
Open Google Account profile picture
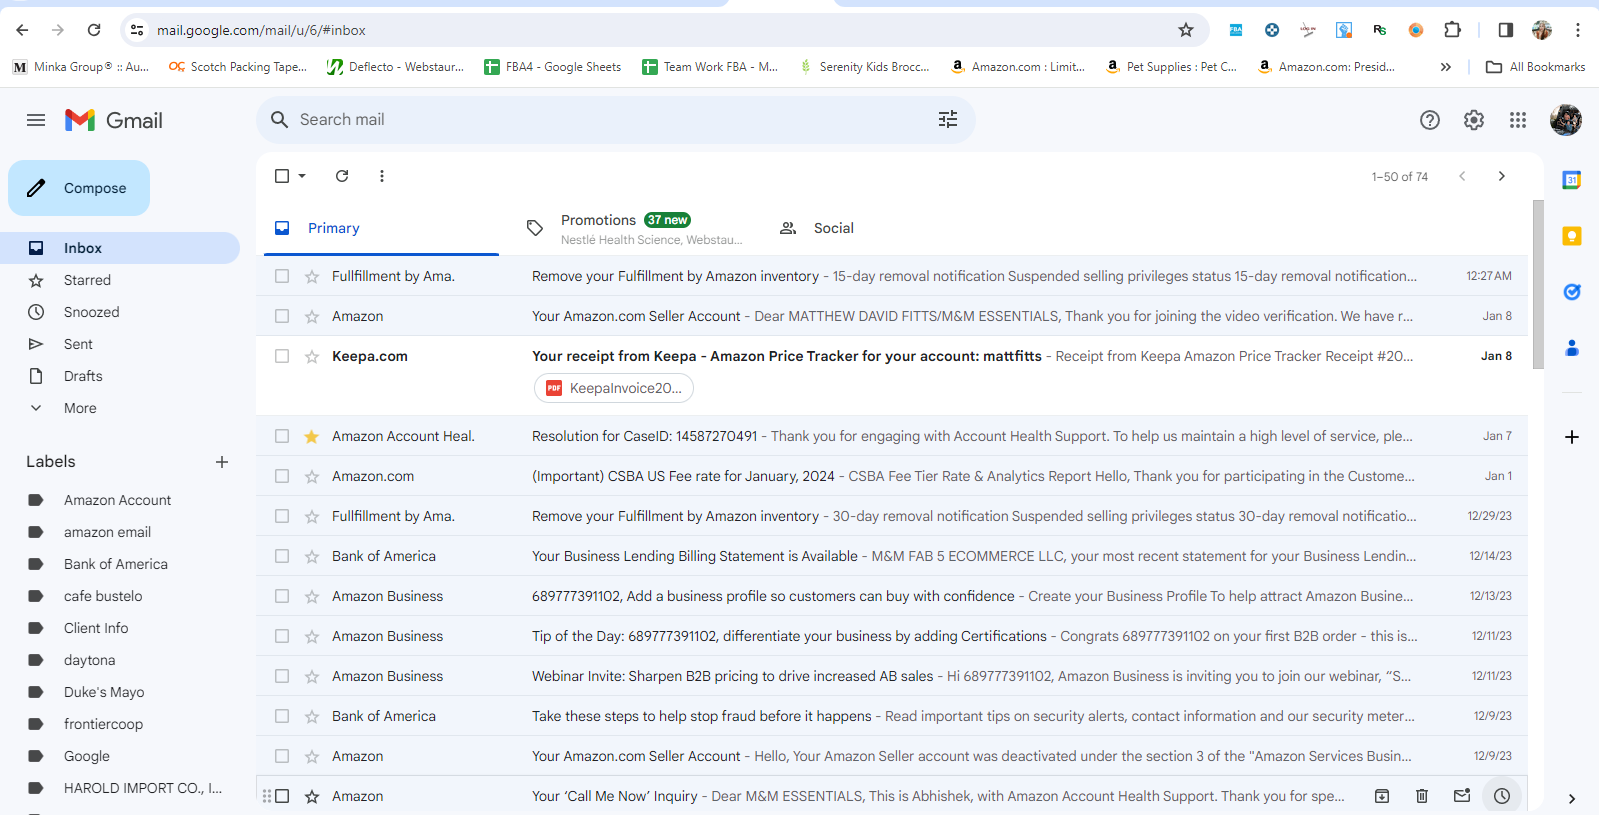[x=1566, y=120]
